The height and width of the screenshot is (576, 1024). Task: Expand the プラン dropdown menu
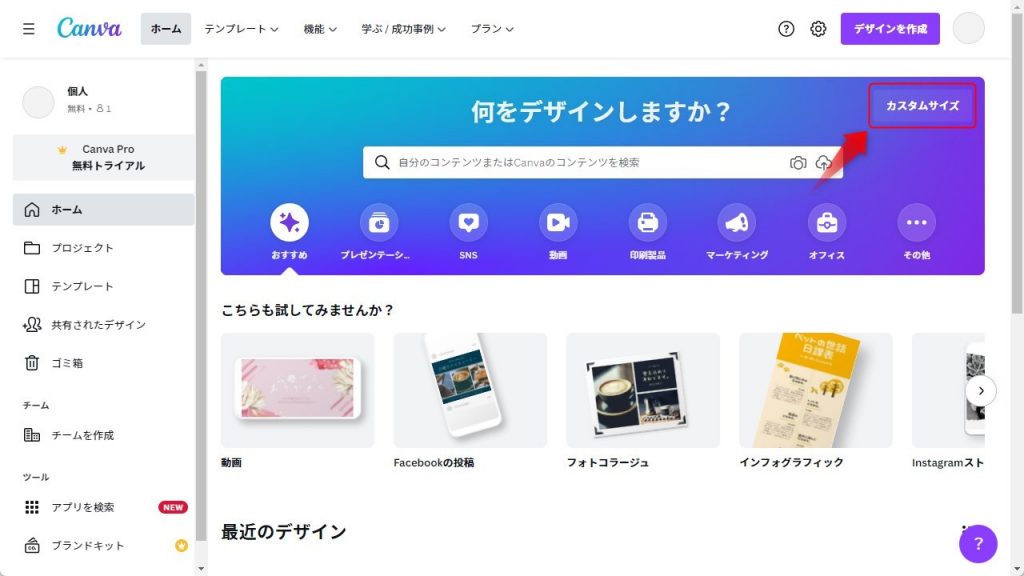coord(492,29)
